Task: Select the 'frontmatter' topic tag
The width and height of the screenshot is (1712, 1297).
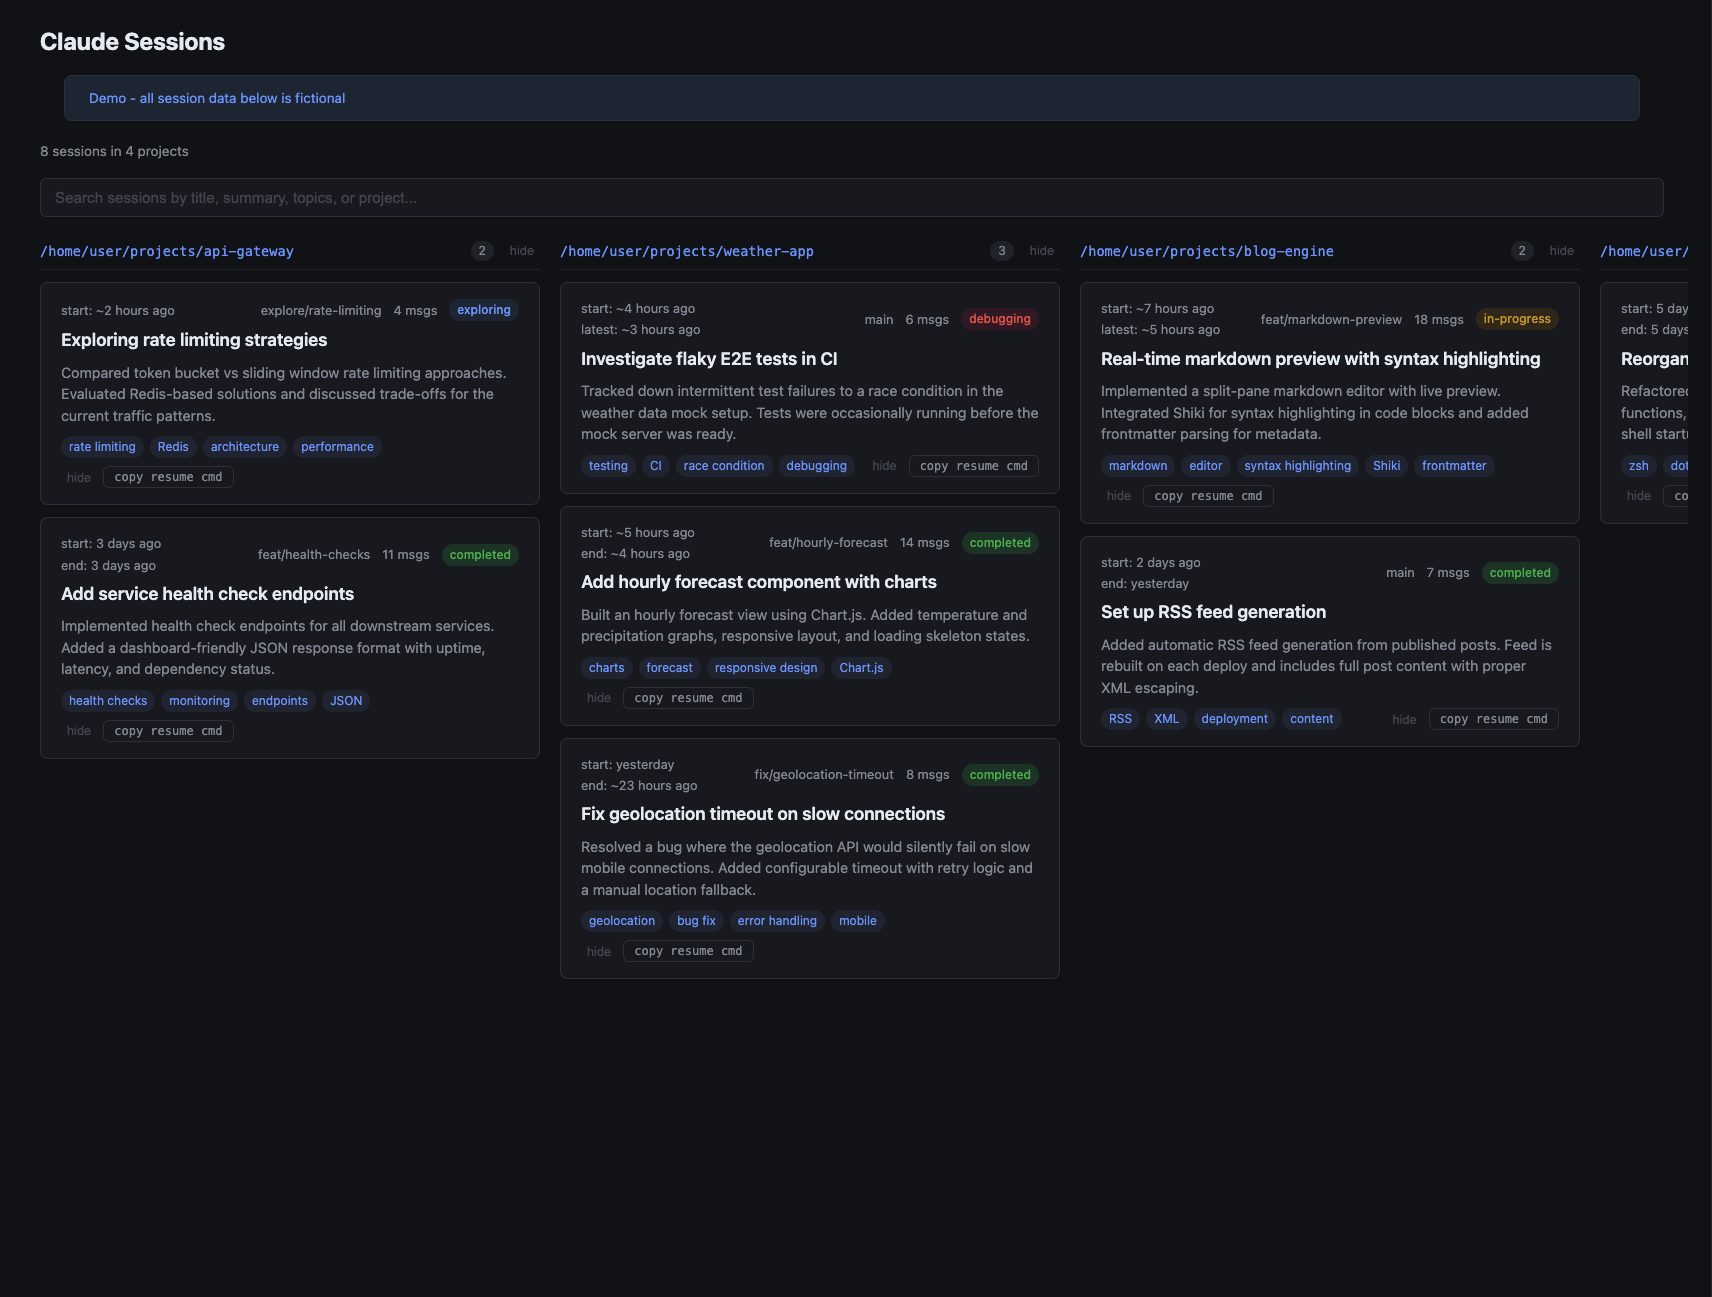Action: [1454, 466]
